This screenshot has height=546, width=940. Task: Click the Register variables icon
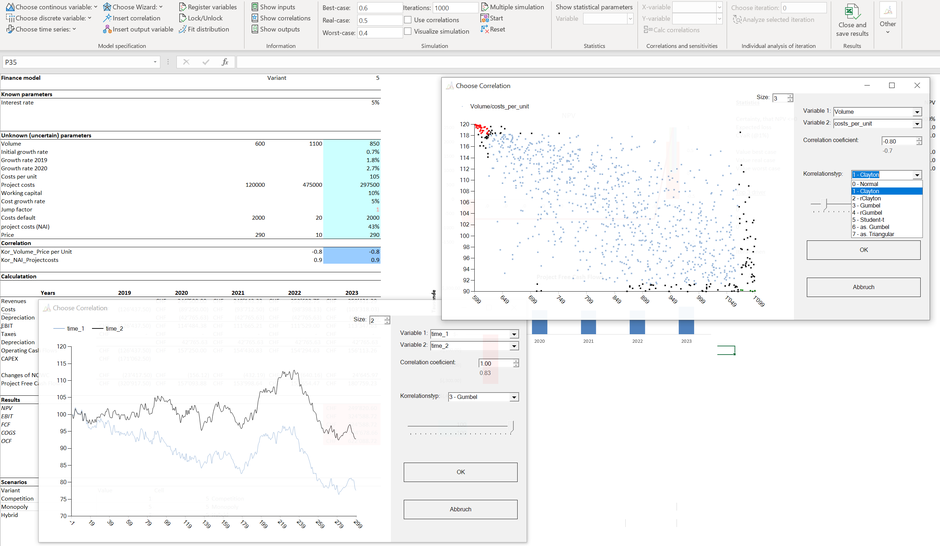[x=182, y=7]
